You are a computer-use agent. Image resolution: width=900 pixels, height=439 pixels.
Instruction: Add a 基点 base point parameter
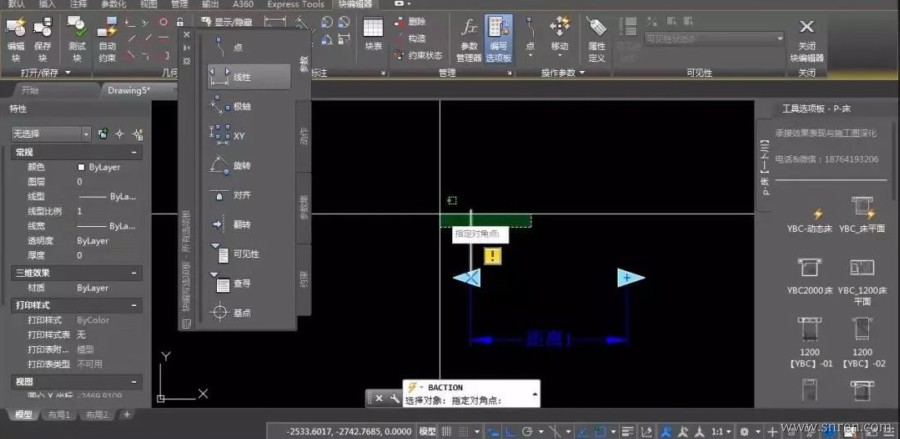click(231, 313)
